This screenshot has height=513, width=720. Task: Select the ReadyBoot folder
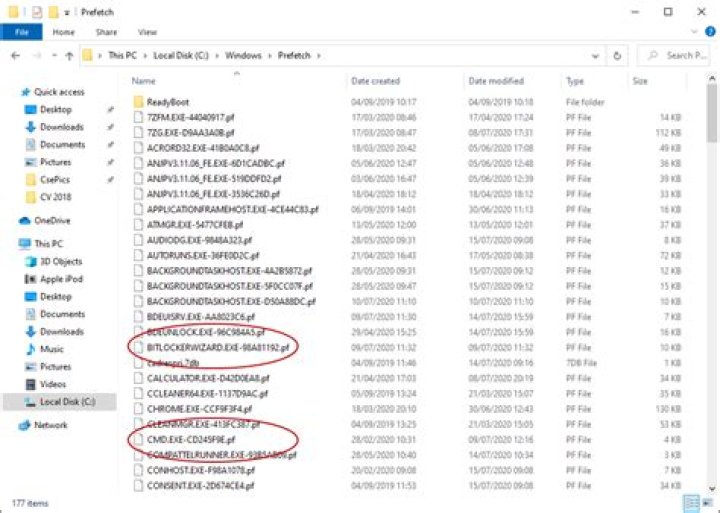coord(168,102)
